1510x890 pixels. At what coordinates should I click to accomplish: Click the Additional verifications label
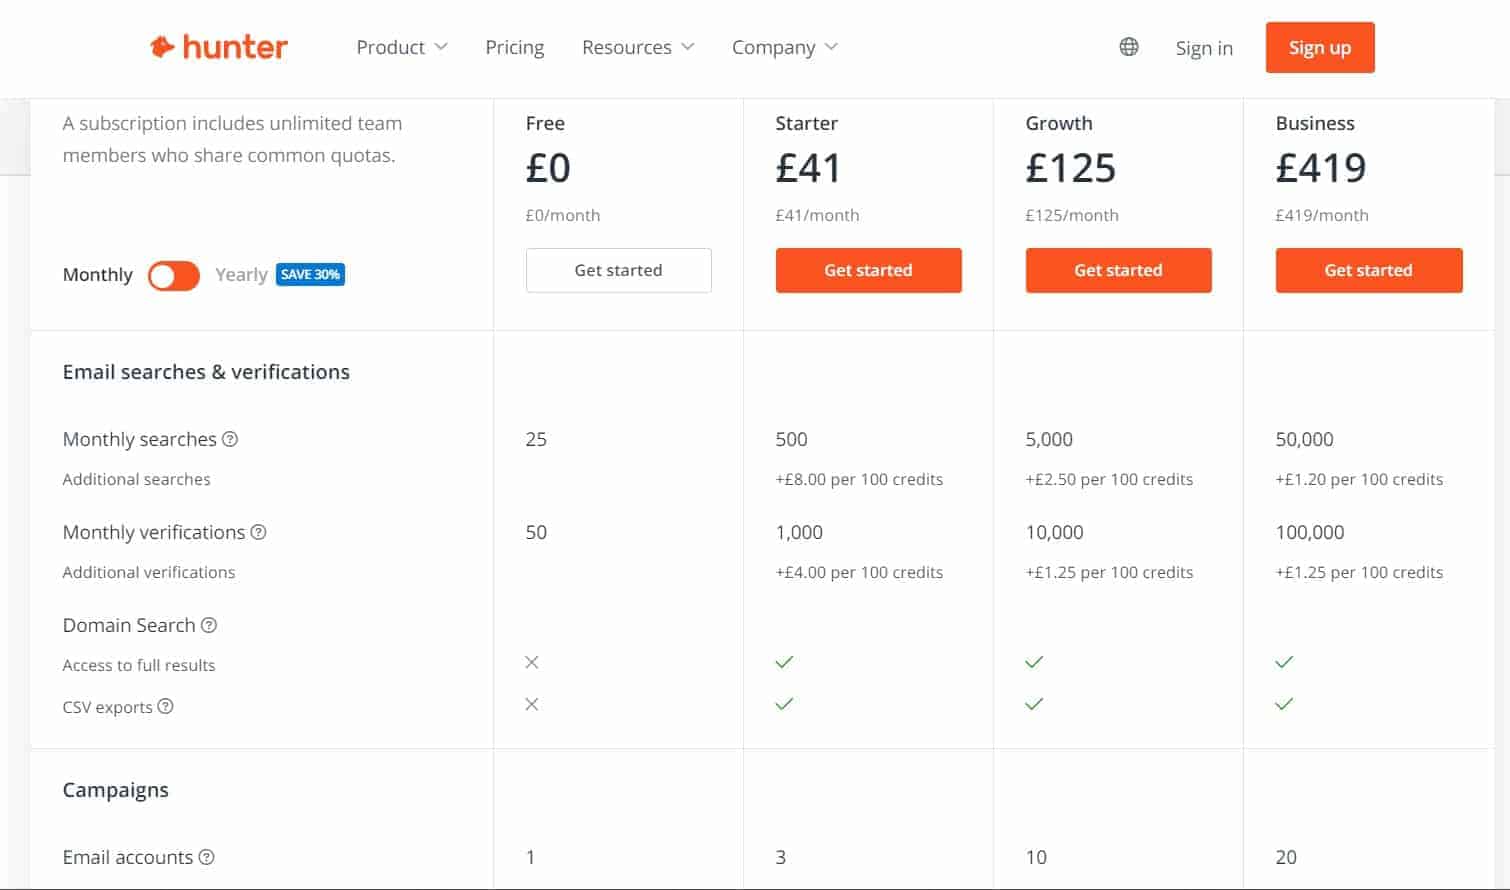(x=149, y=572)
